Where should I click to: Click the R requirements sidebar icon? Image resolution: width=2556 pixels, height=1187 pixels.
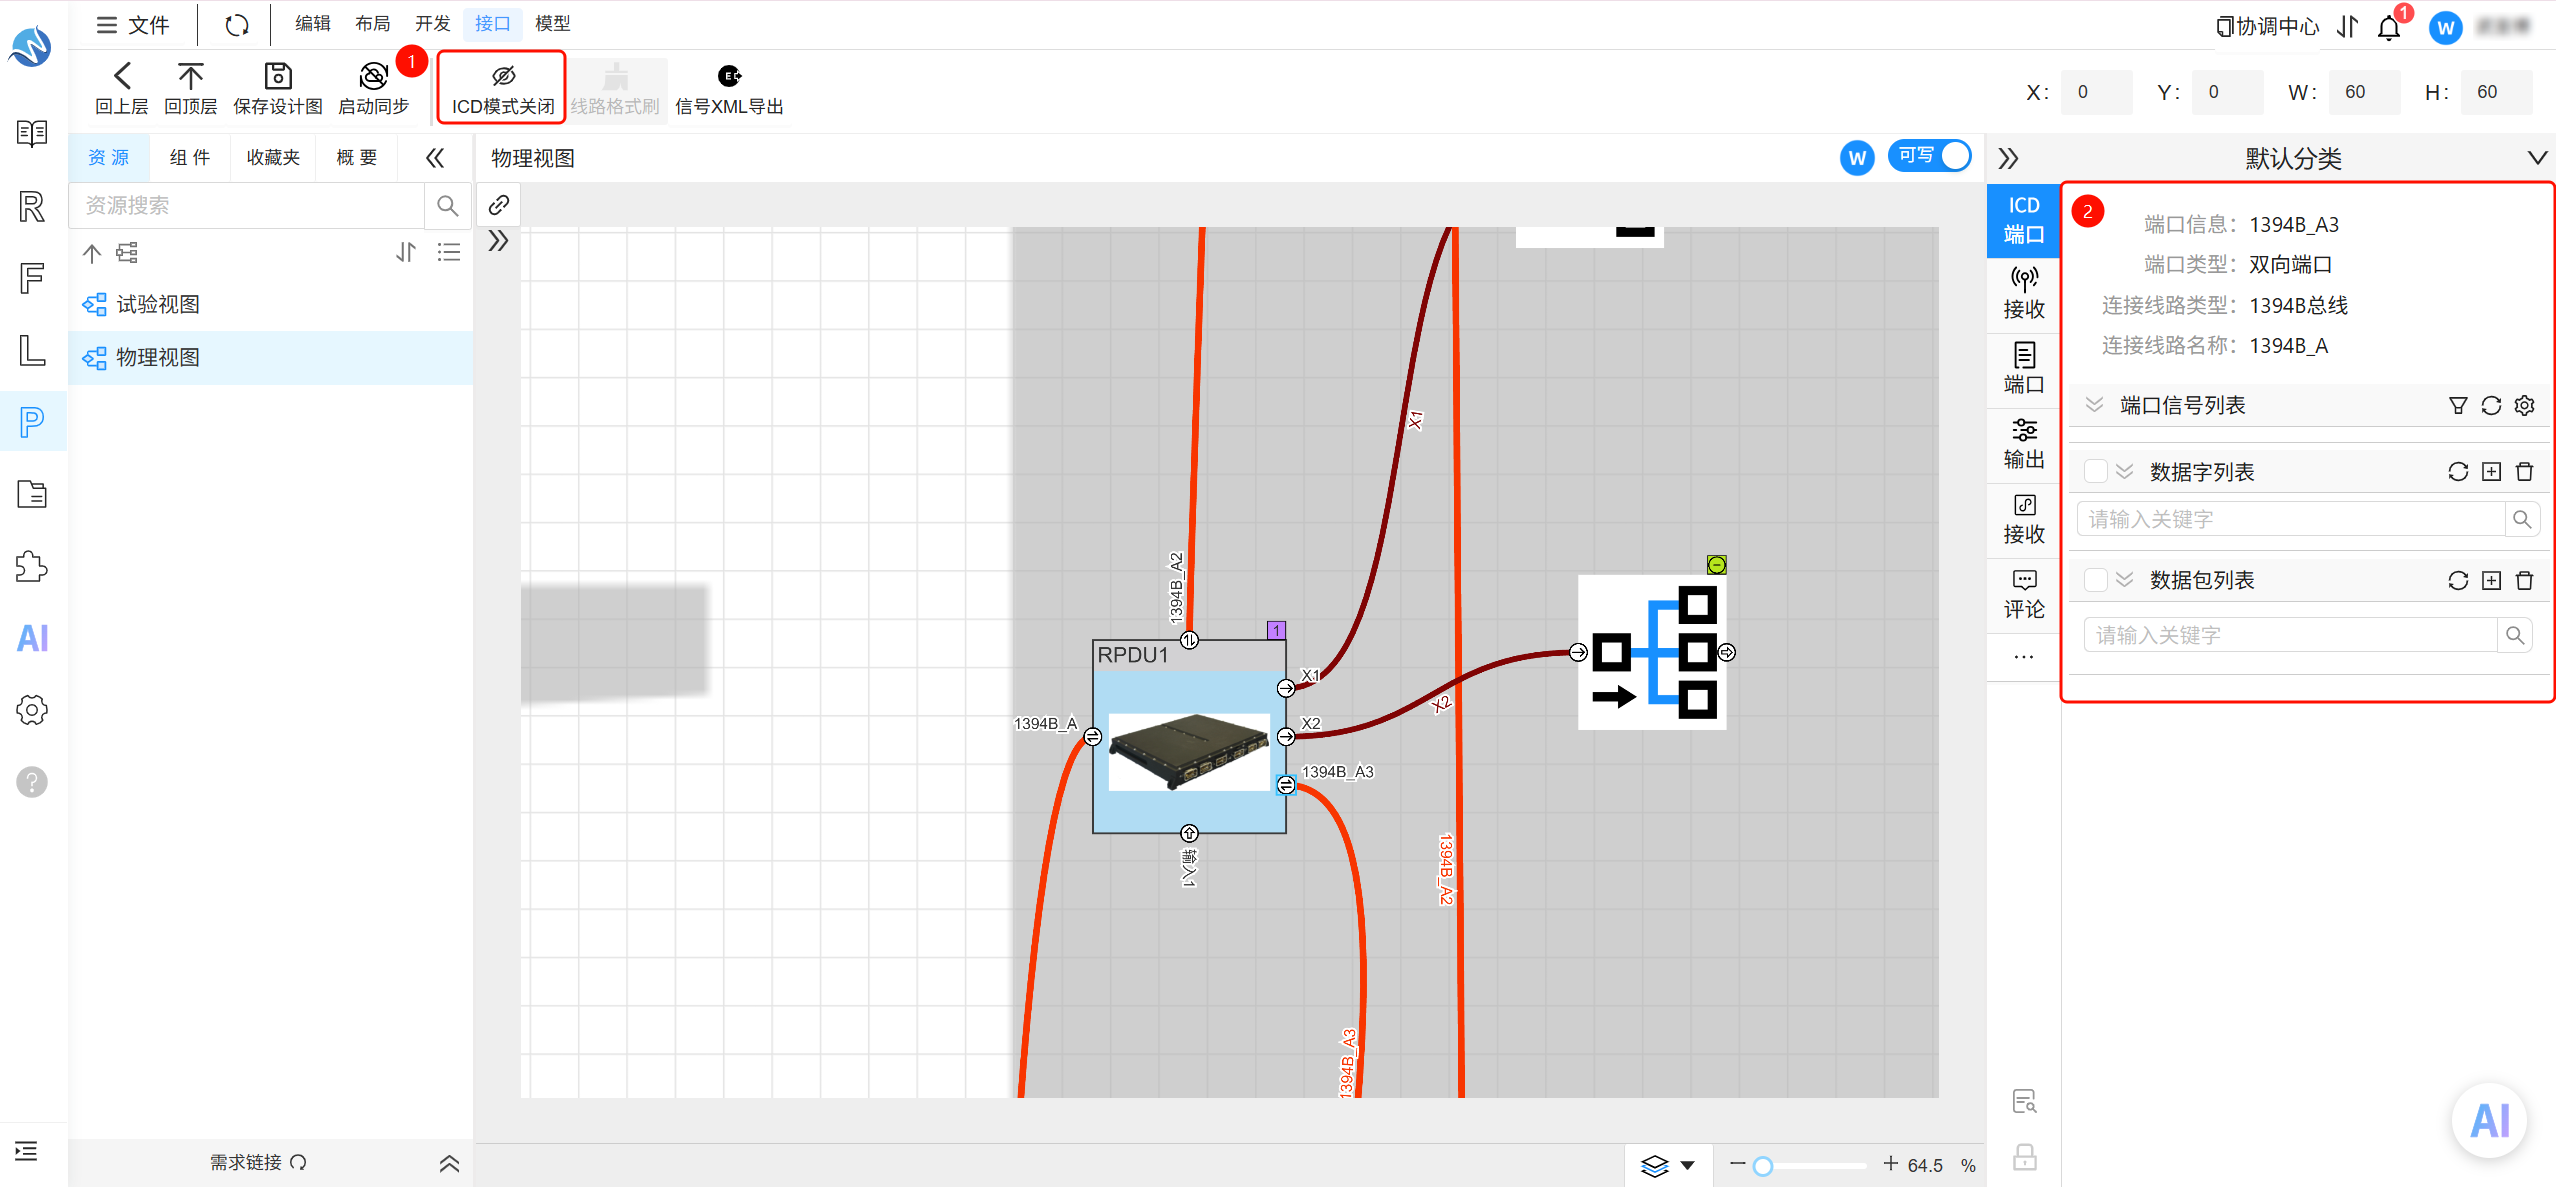pyautogui.click(x=32, y=207)
